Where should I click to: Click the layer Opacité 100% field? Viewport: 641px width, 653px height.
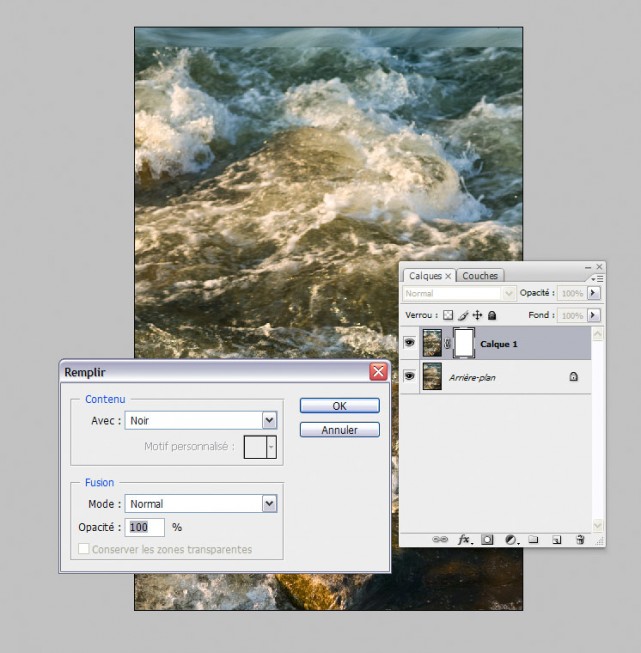click(x=572, y=293)
